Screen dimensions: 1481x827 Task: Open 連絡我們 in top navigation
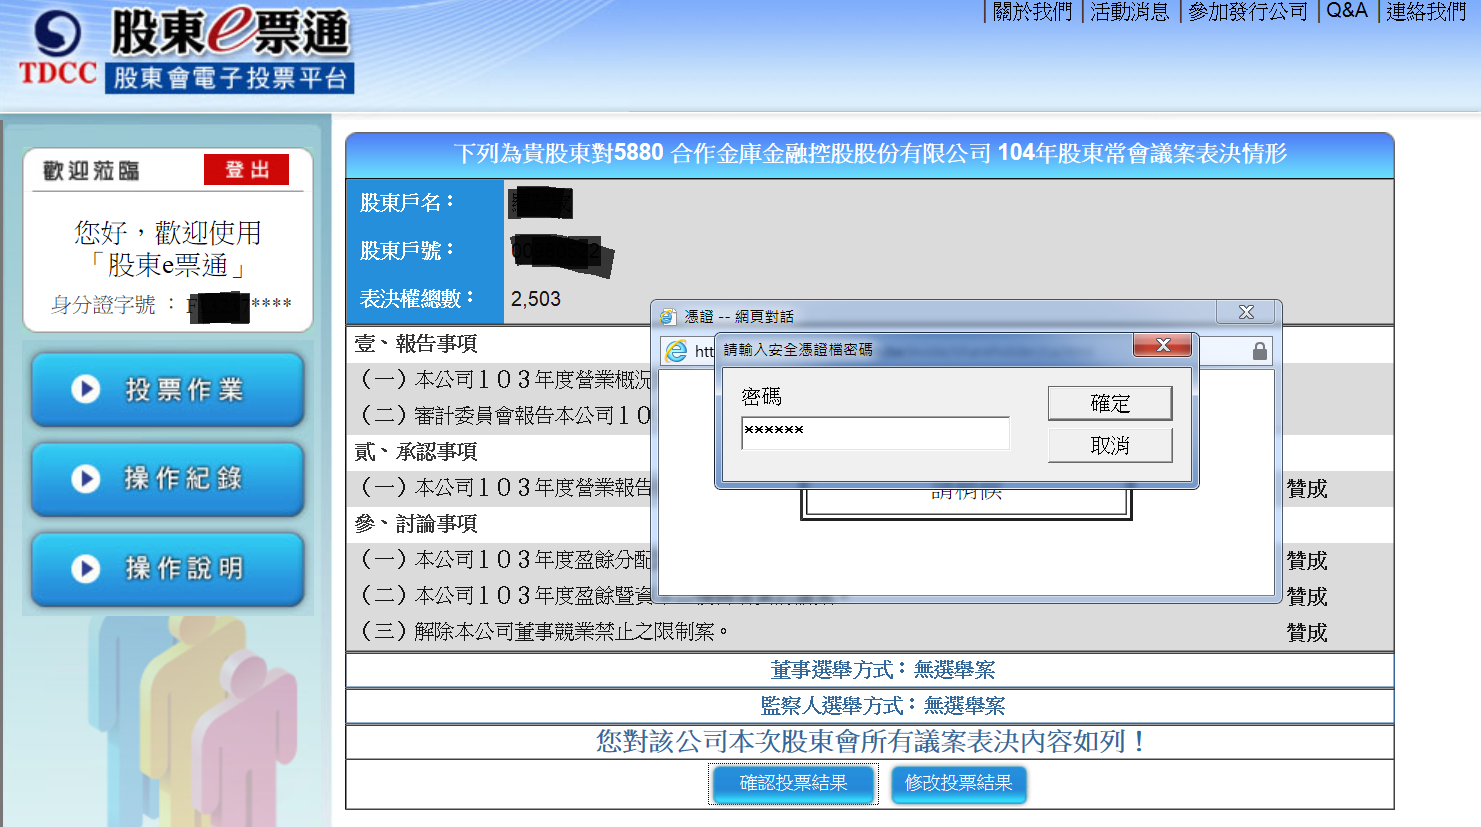[1425, 12]
